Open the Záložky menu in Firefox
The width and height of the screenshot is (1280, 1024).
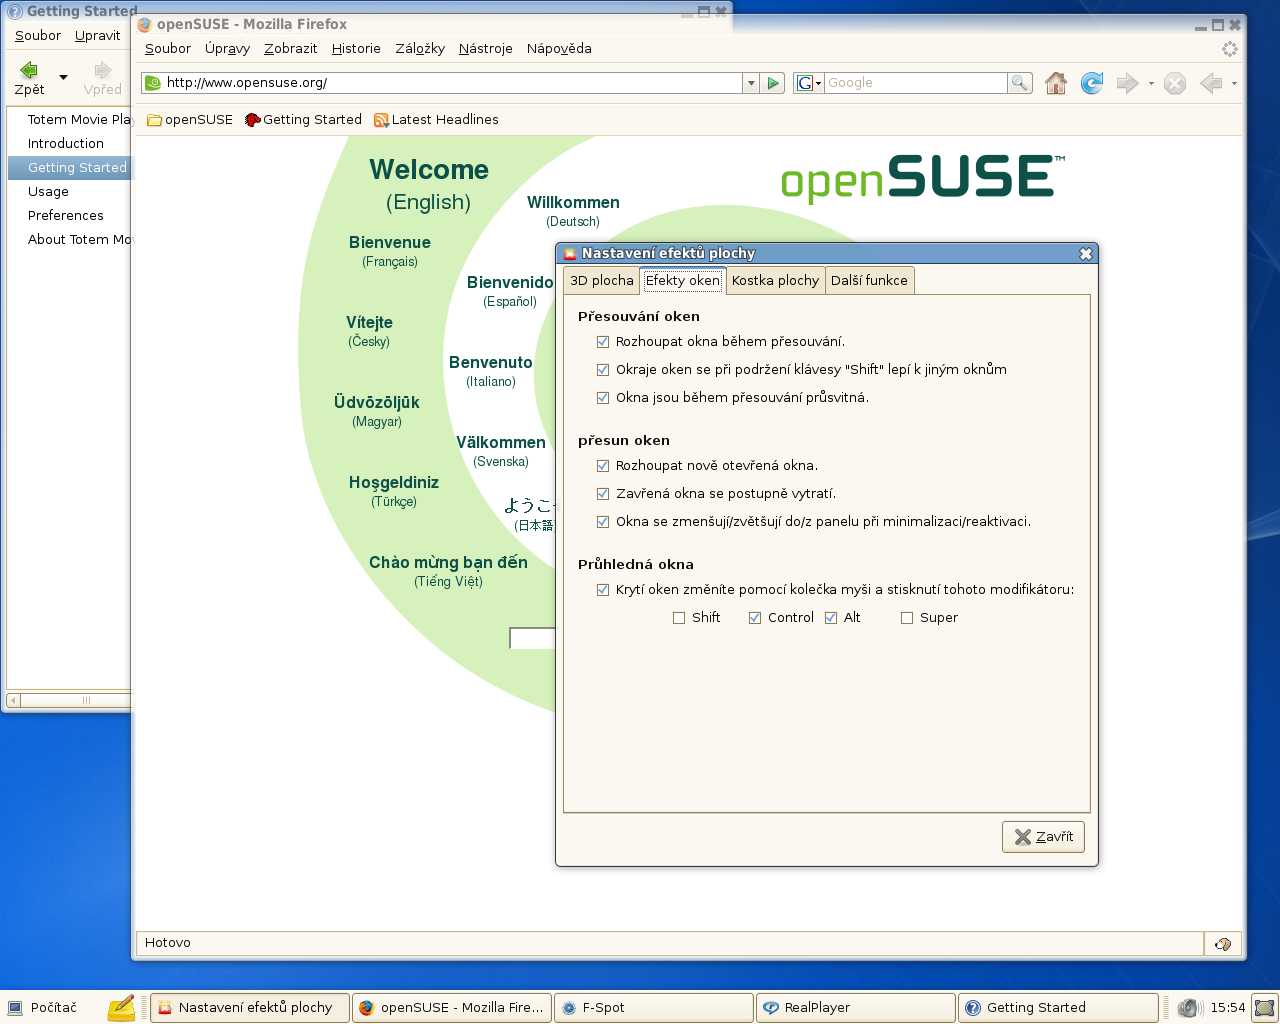(x=420, y=48)
